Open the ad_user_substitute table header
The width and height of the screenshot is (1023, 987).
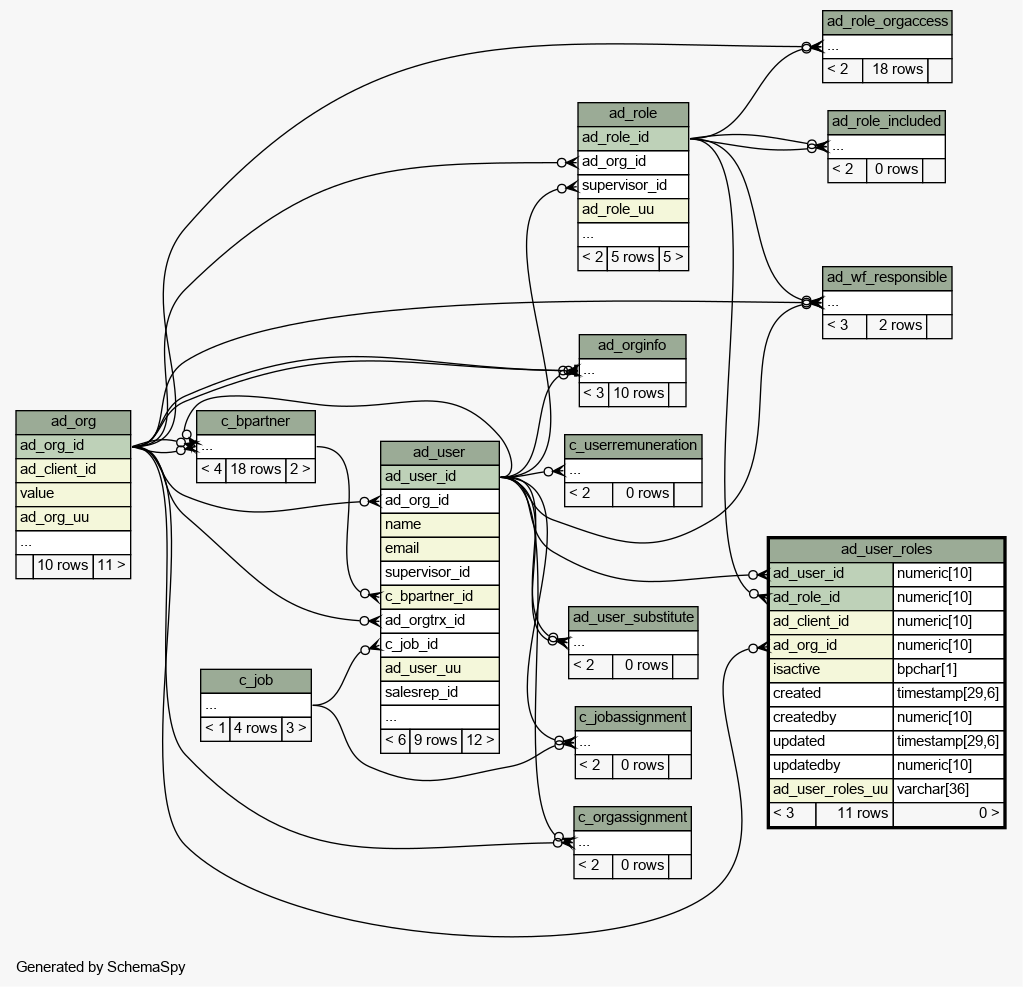pos(633,618)
